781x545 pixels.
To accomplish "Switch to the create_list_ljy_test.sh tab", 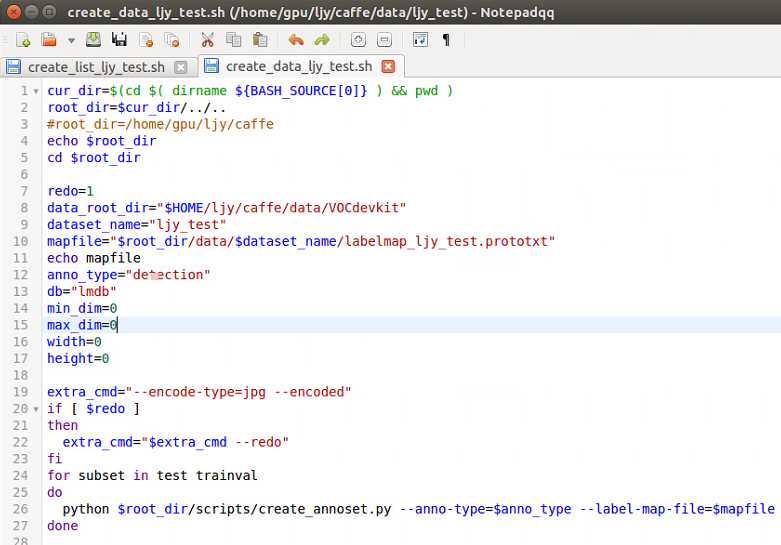I will [96, 67].
